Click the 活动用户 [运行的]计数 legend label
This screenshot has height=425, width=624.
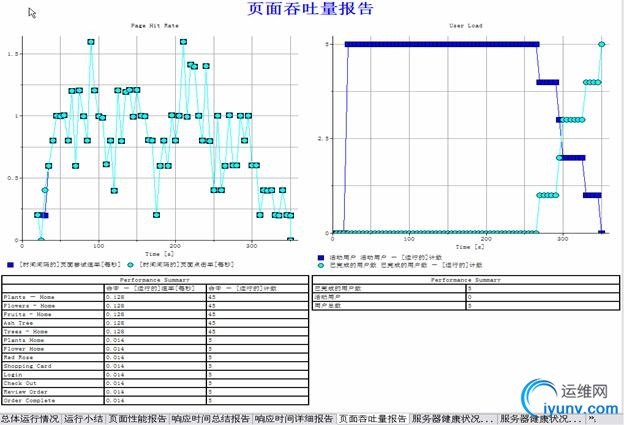tap(386, 257)
